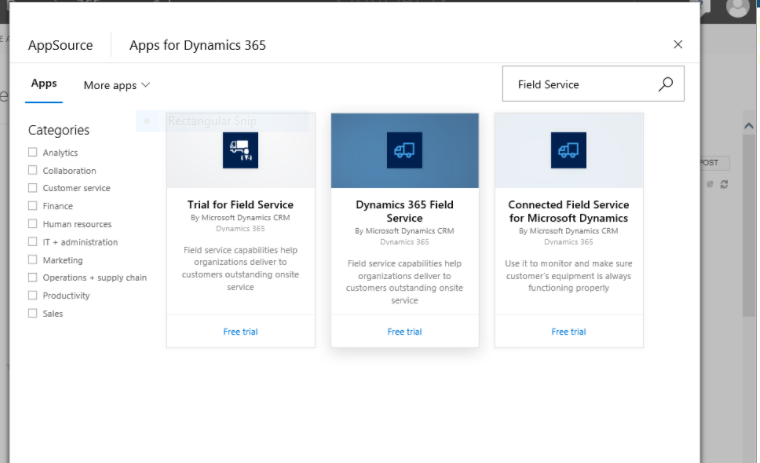Click the Connected Field Service truck icon

pyautogui.click(x=569, y=150)
